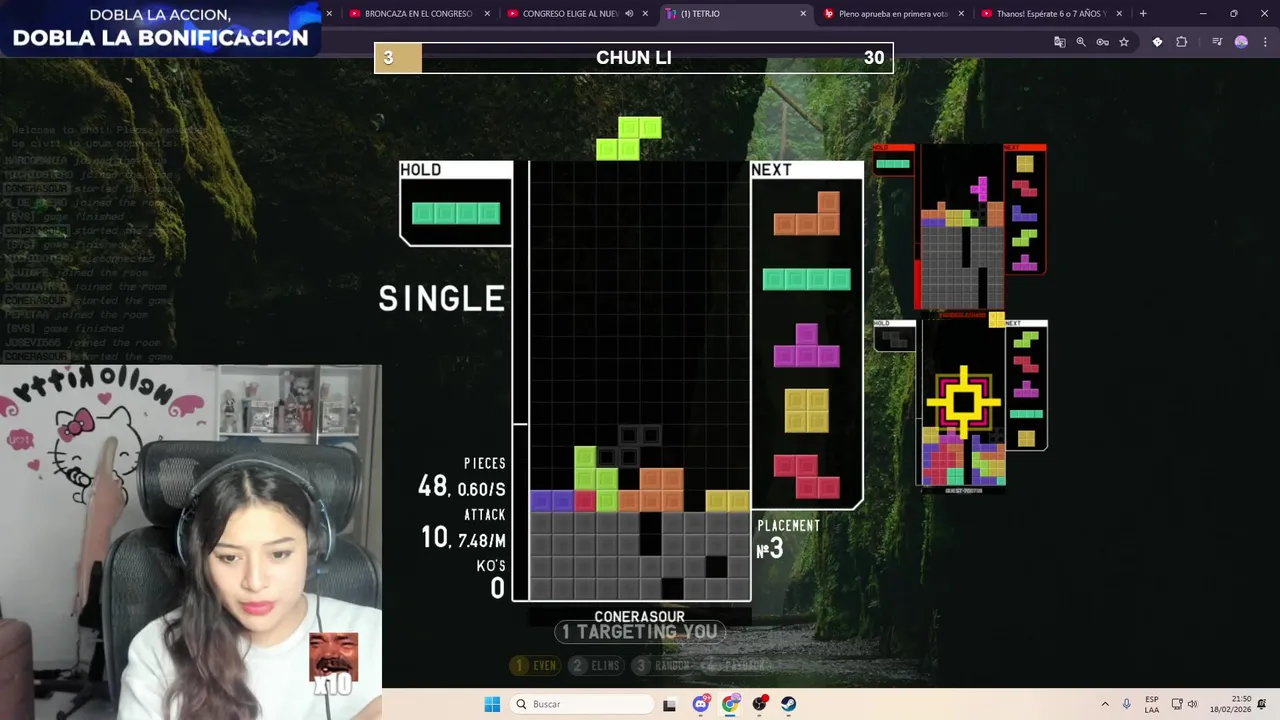Click the PIECES 48 counter
This screenshot has height=720, width=1280.
tap(462, 478)
